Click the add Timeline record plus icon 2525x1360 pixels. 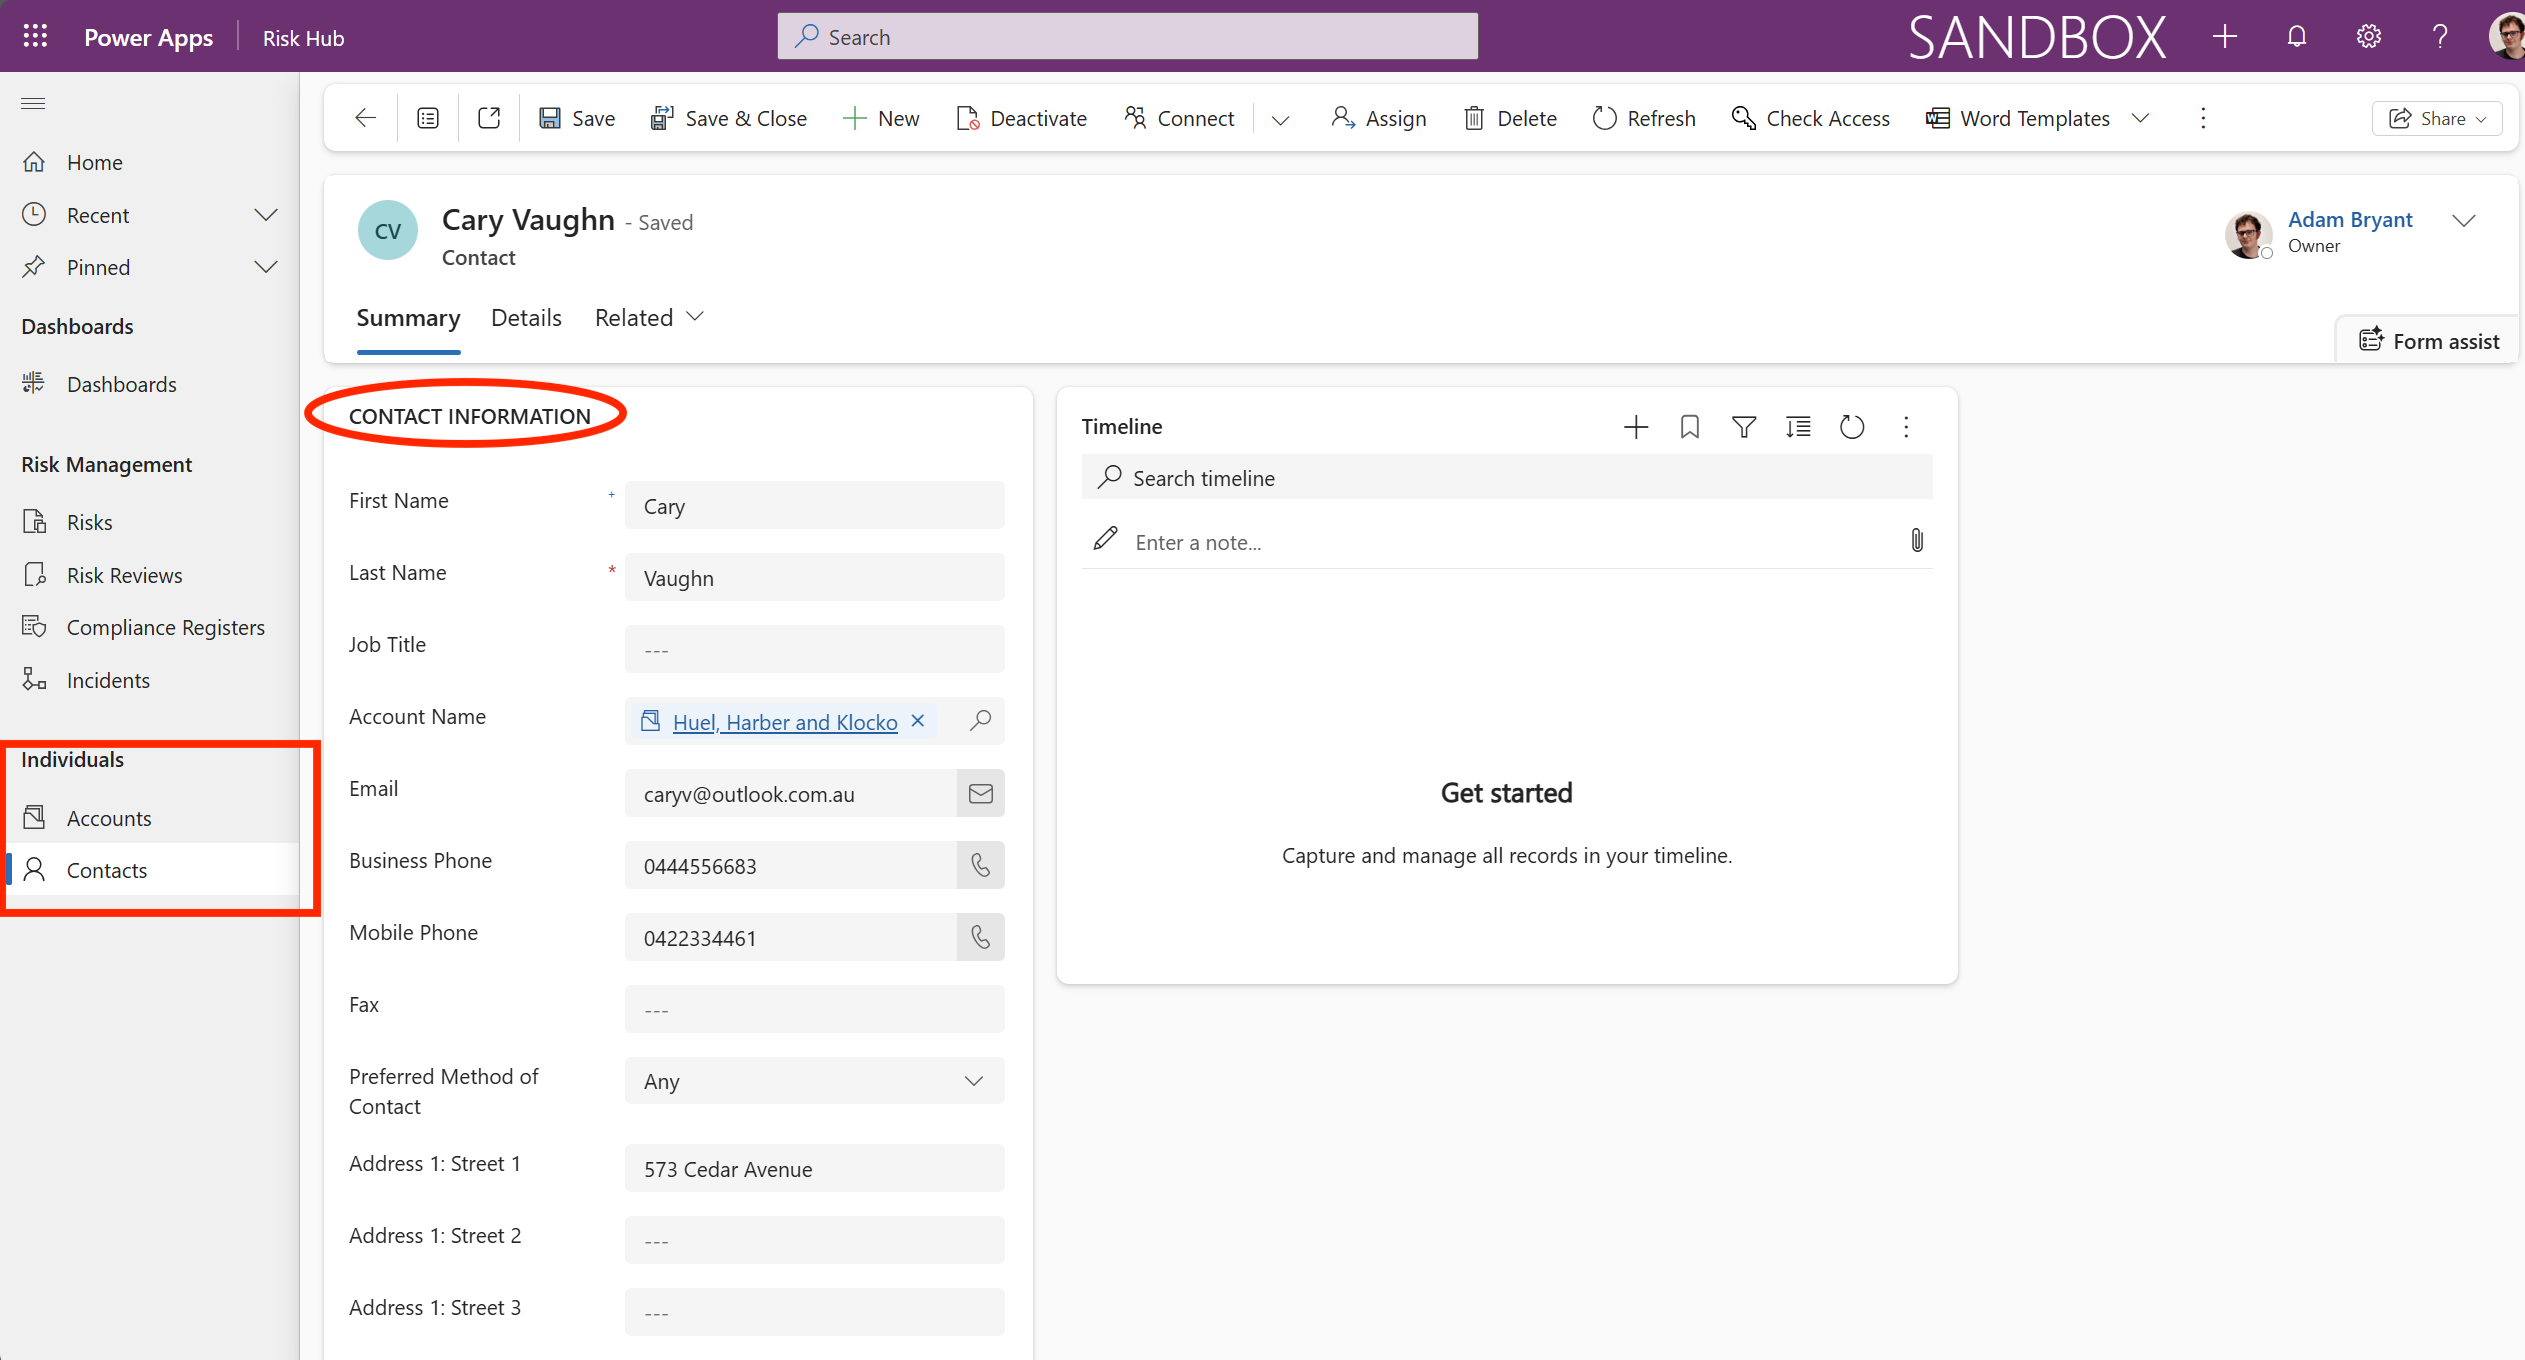1636,428
